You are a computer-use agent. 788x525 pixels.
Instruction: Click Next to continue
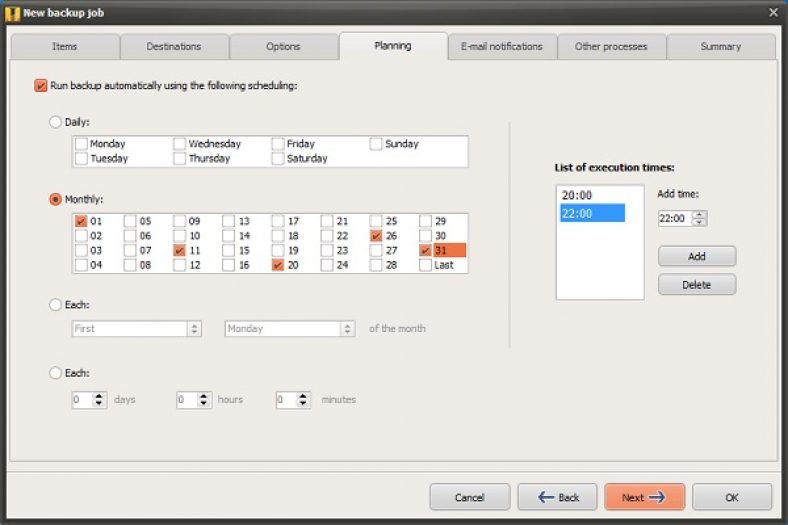click(x=645, y=497)
